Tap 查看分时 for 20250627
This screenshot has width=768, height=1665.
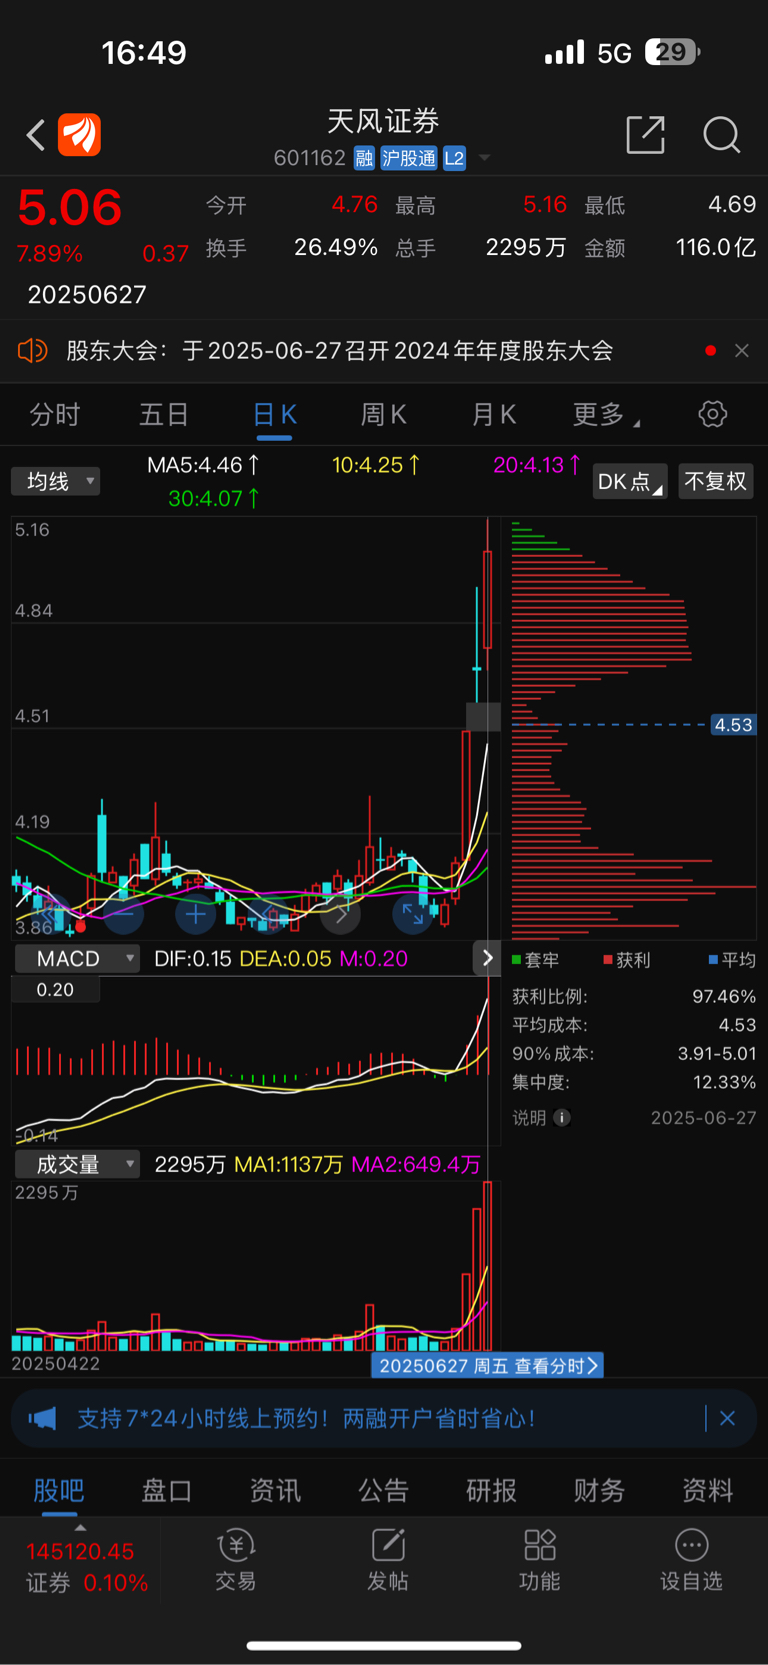click(488, 1366)
